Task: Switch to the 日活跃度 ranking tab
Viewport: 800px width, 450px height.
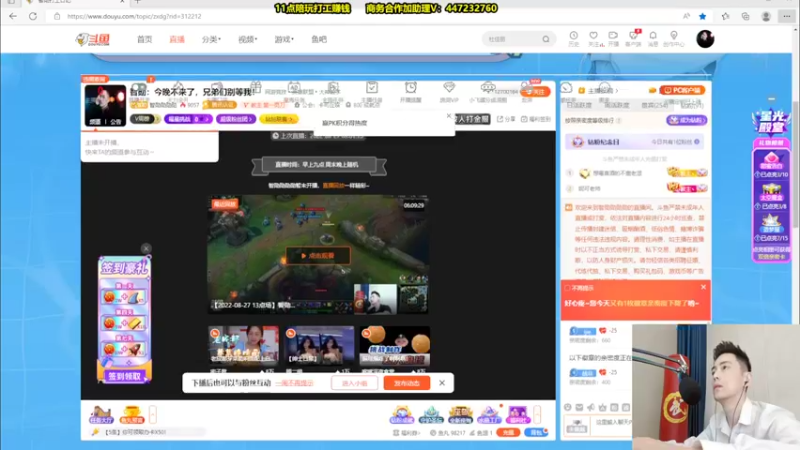Action: click(x=579, y=105)
